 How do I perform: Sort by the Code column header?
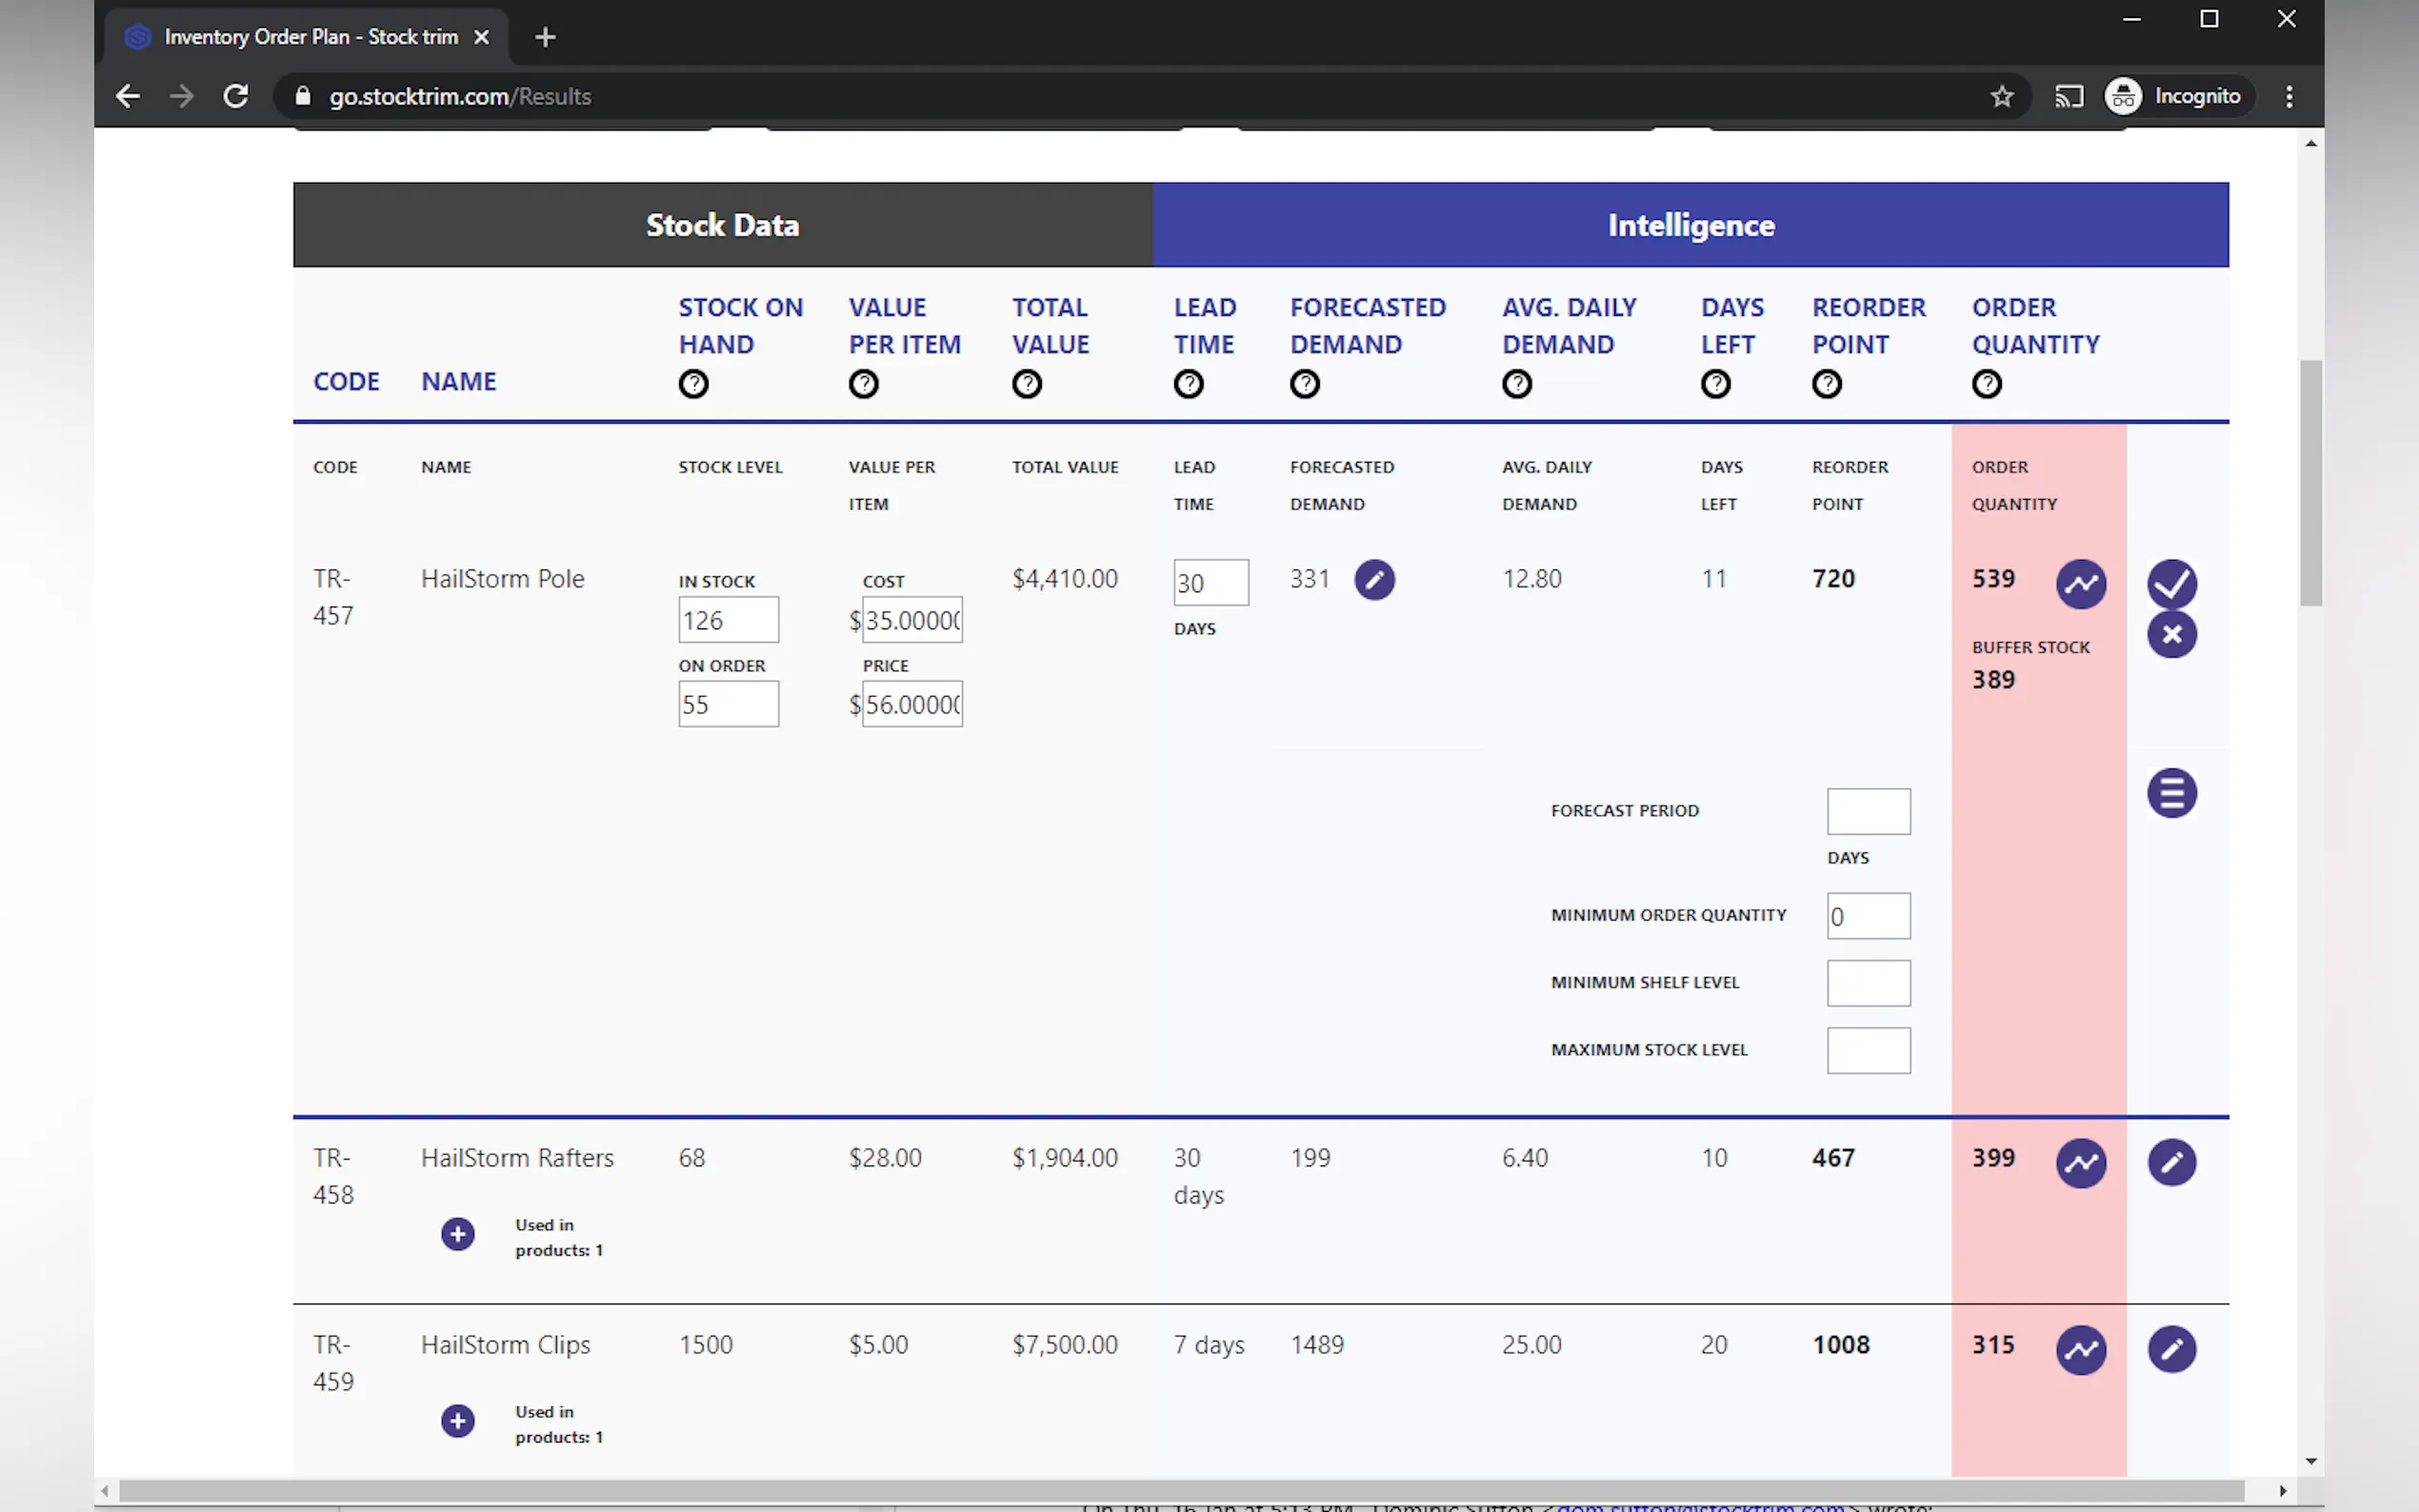click(346, 381)
